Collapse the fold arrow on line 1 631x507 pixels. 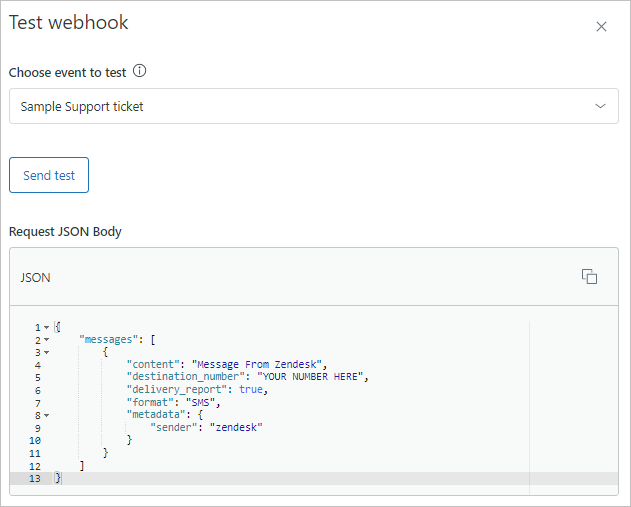[x=47, y=328]
